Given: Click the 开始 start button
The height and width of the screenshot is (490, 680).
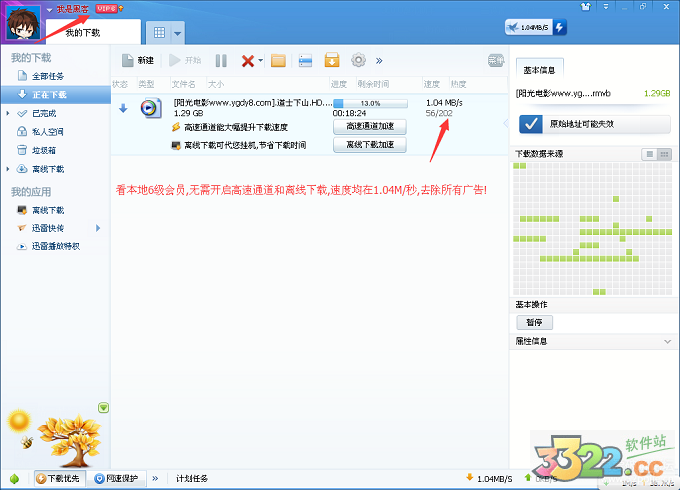Looking at the screenshot, I should click(185, 60).
